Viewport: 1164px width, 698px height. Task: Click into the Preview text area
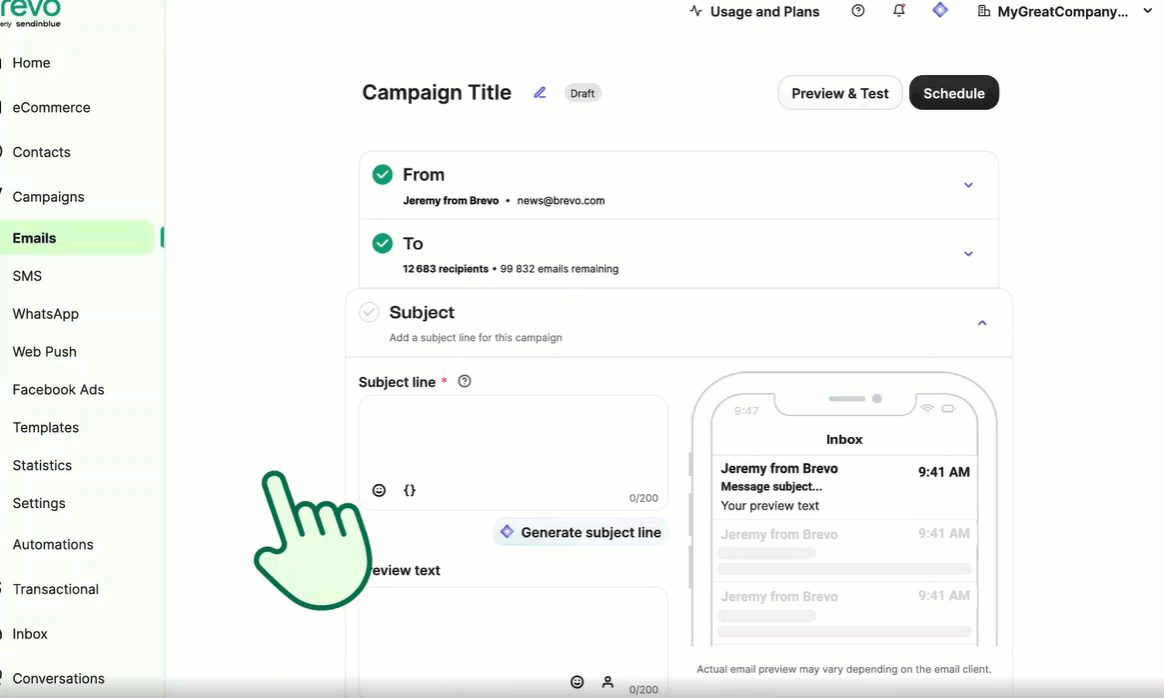513,642
